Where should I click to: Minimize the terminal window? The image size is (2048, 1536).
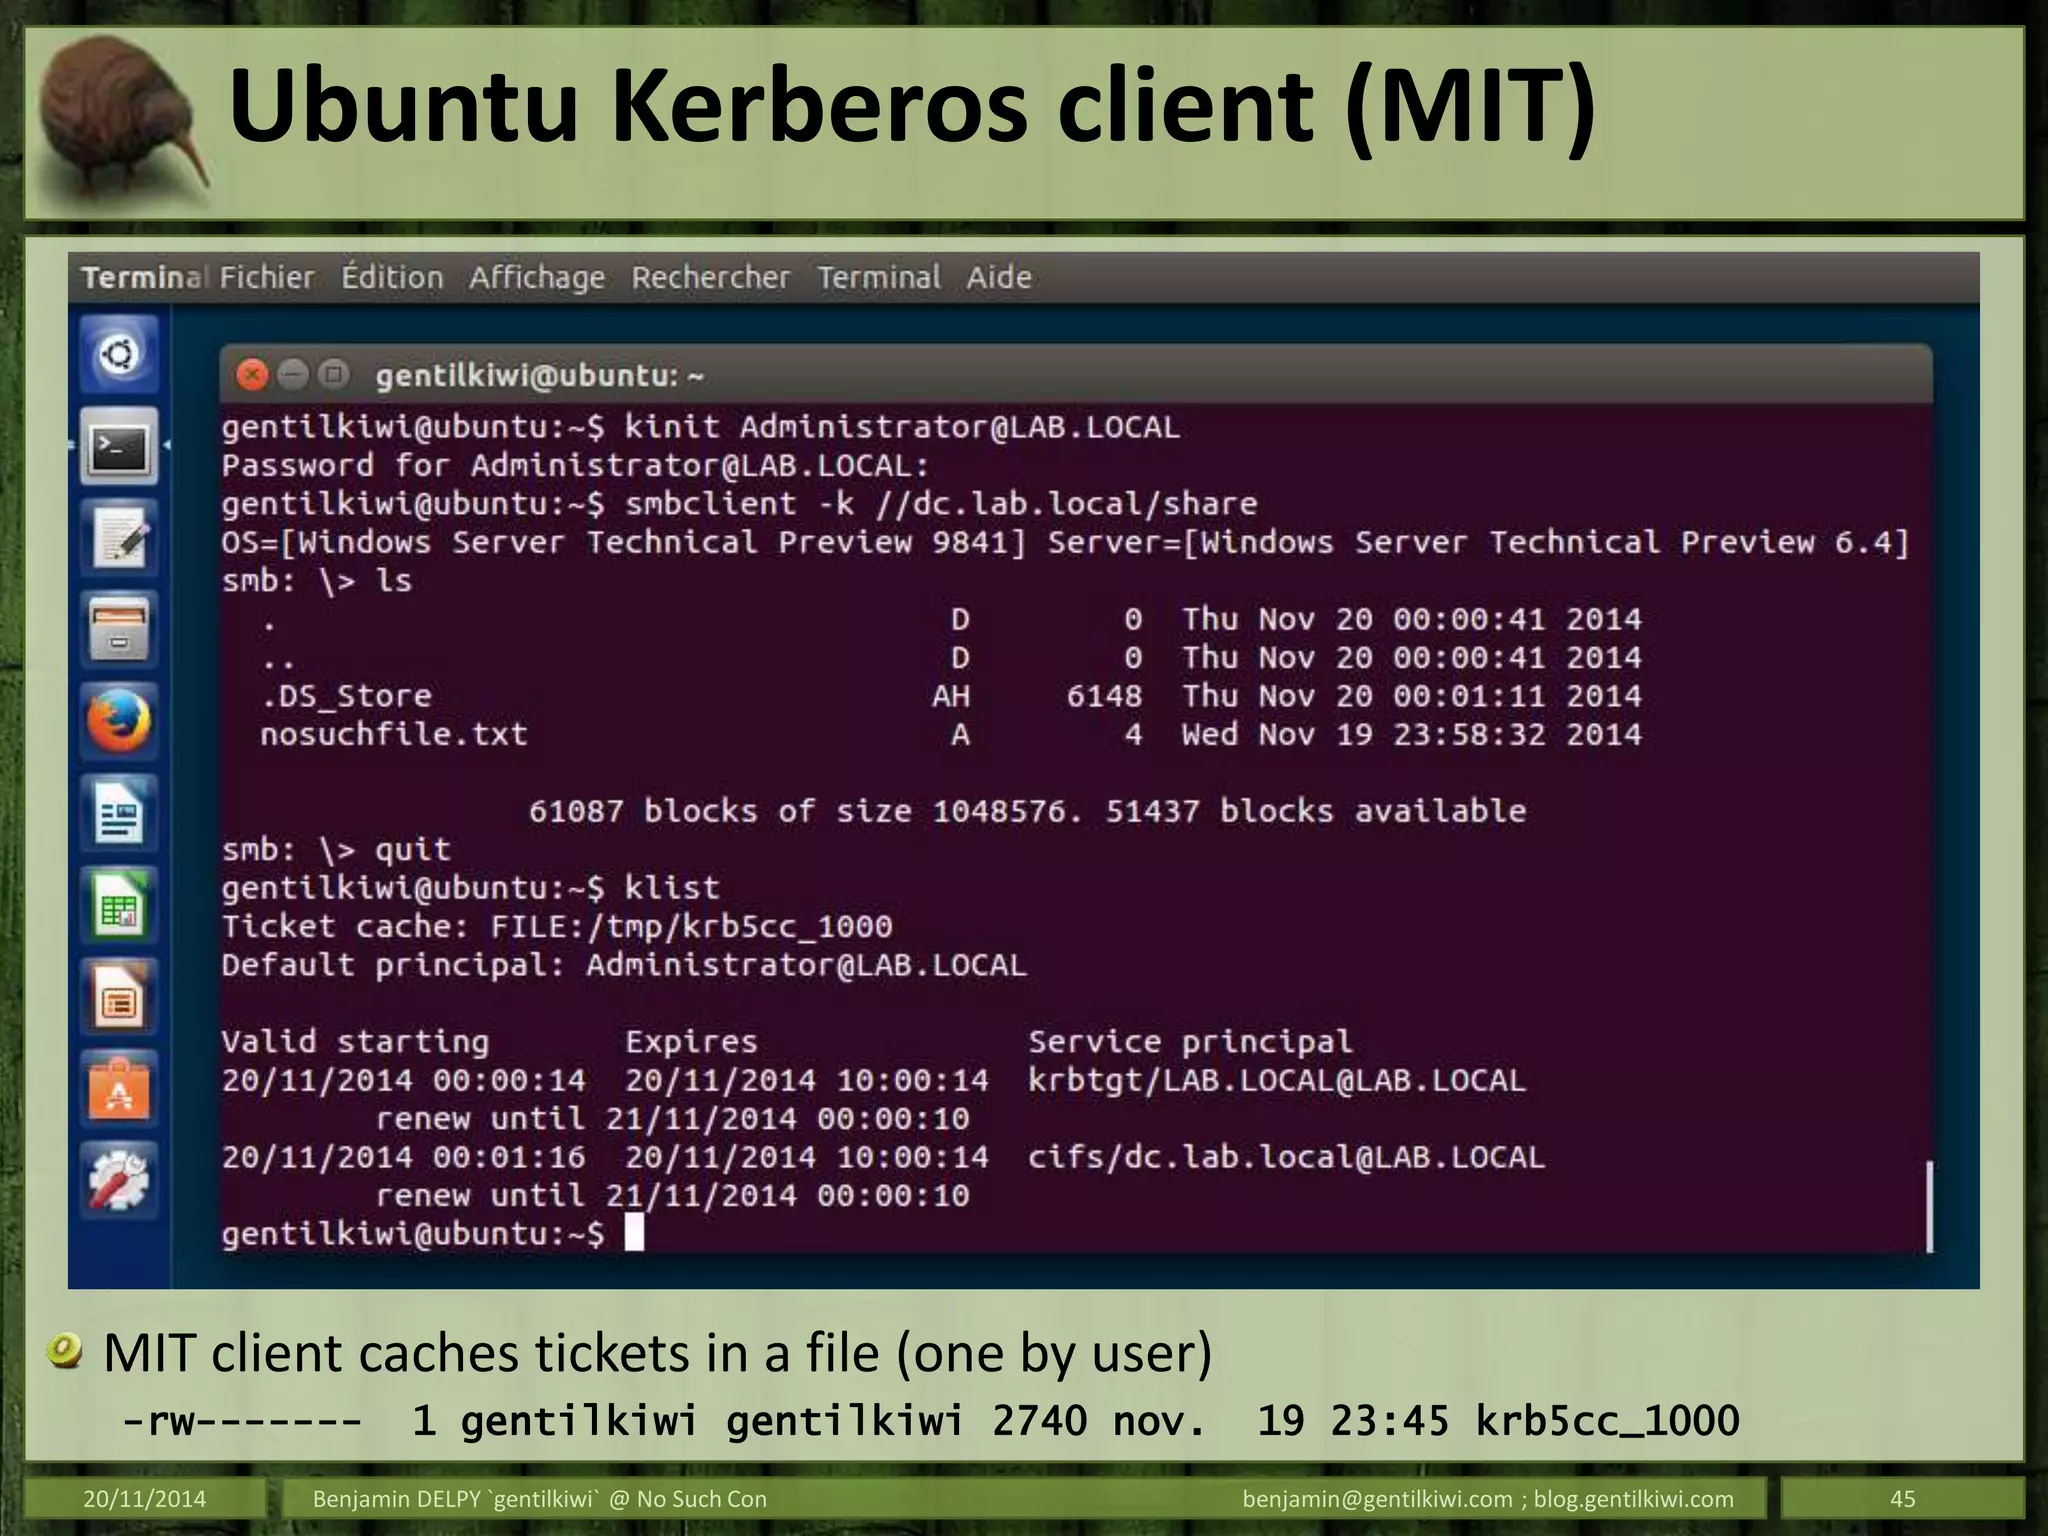293,375
